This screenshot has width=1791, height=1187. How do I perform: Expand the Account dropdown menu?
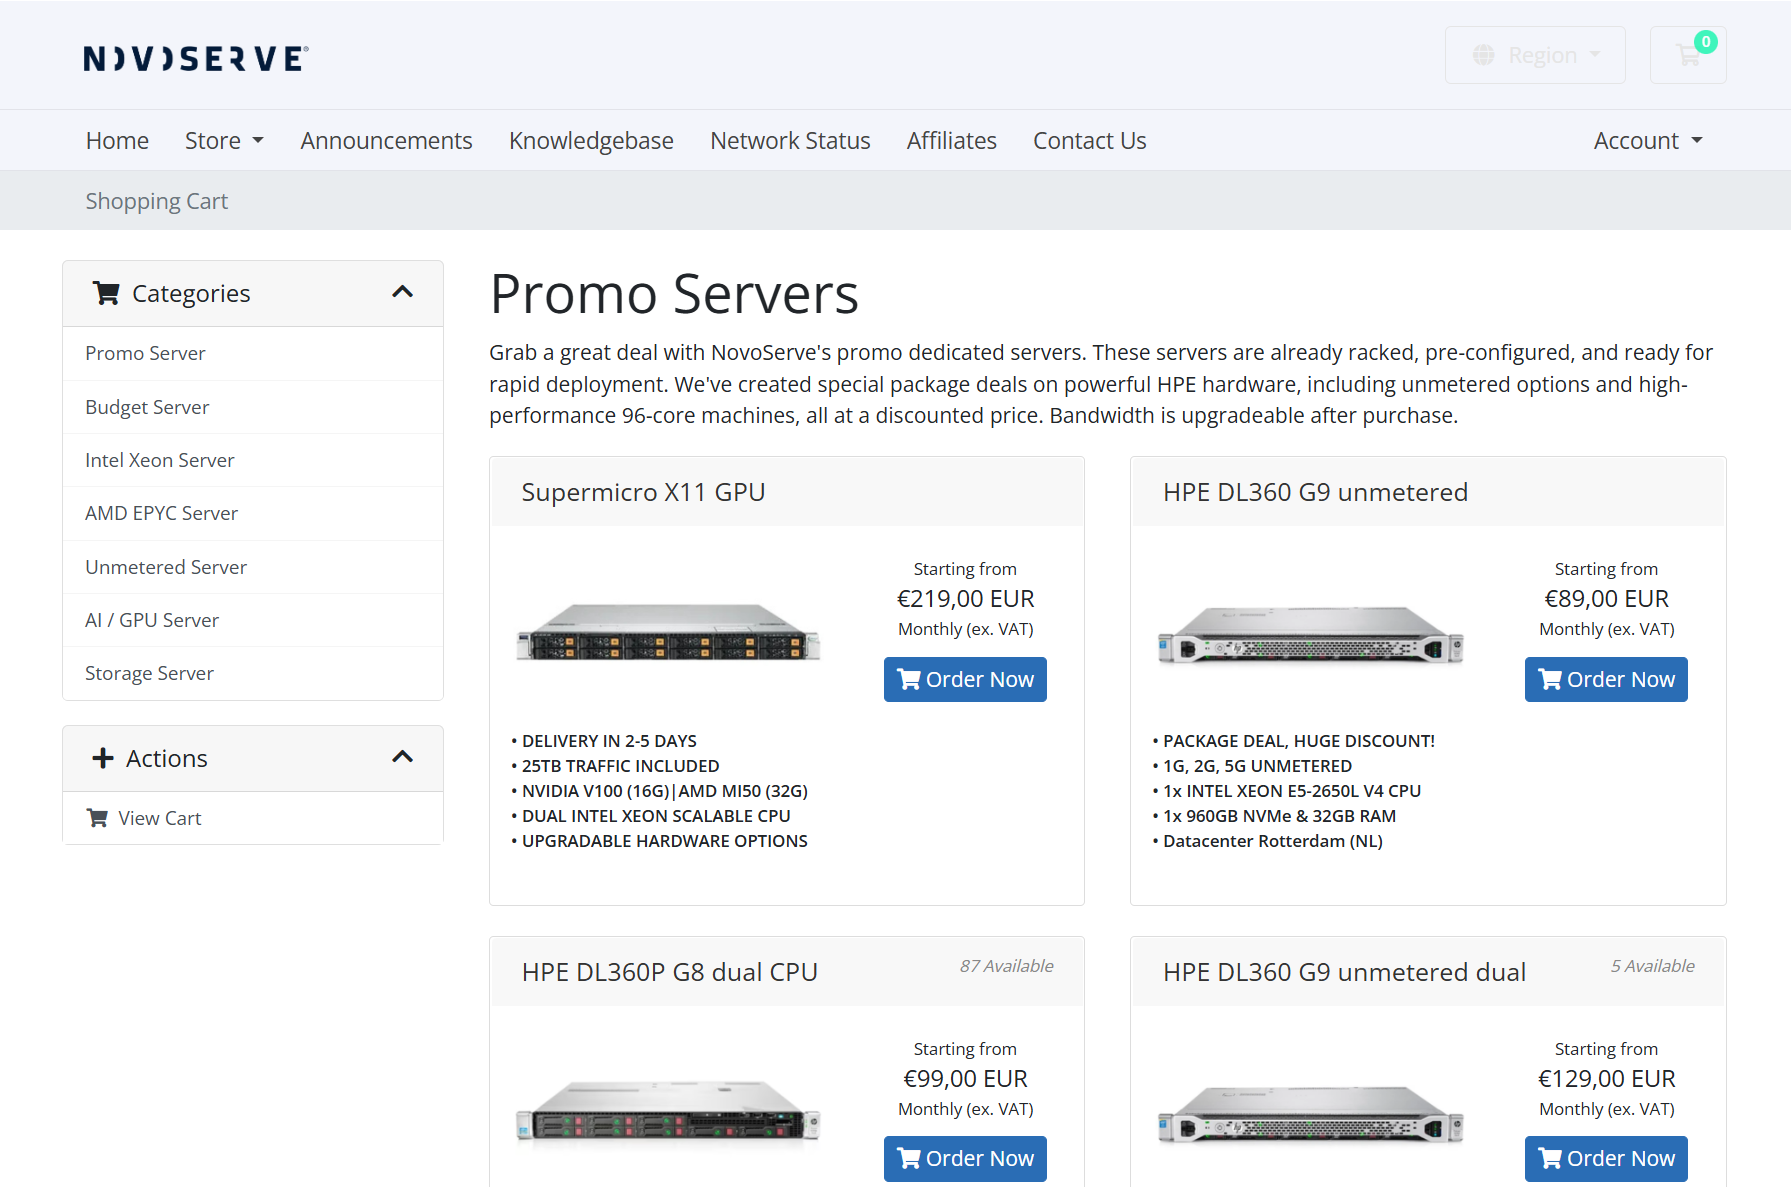1648,141
